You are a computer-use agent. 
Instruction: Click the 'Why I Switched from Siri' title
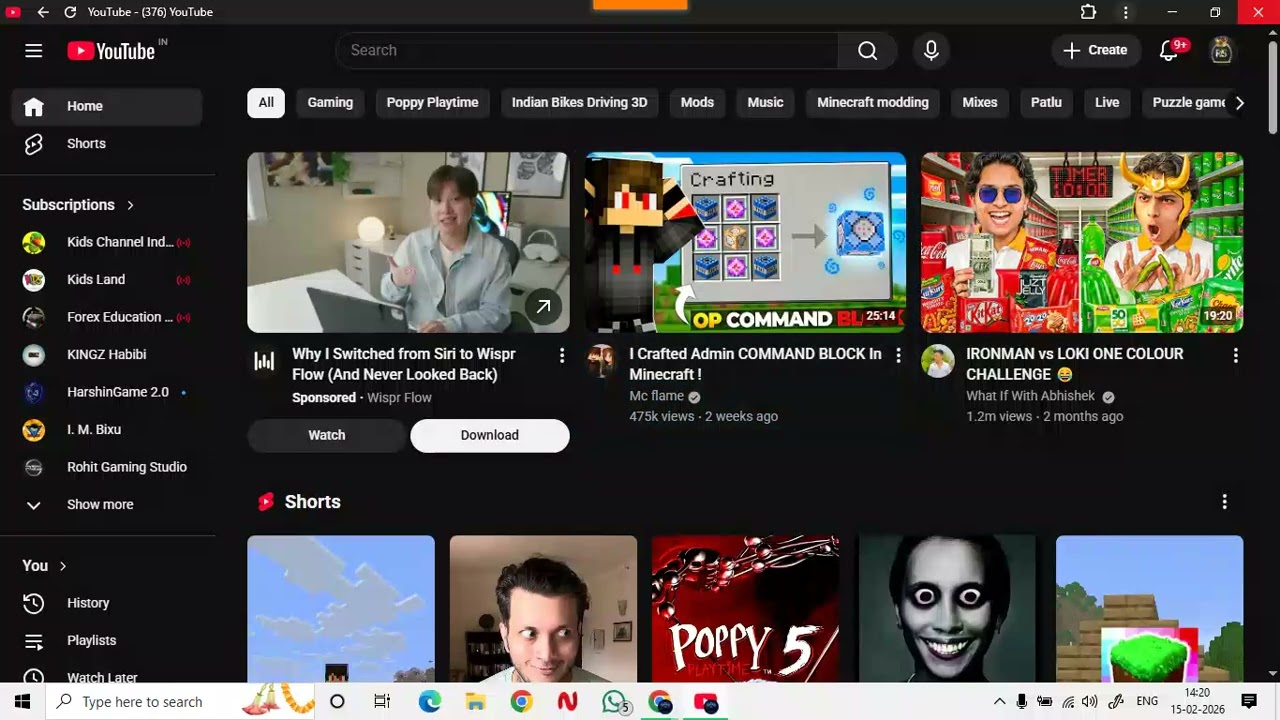click(404, 364)
